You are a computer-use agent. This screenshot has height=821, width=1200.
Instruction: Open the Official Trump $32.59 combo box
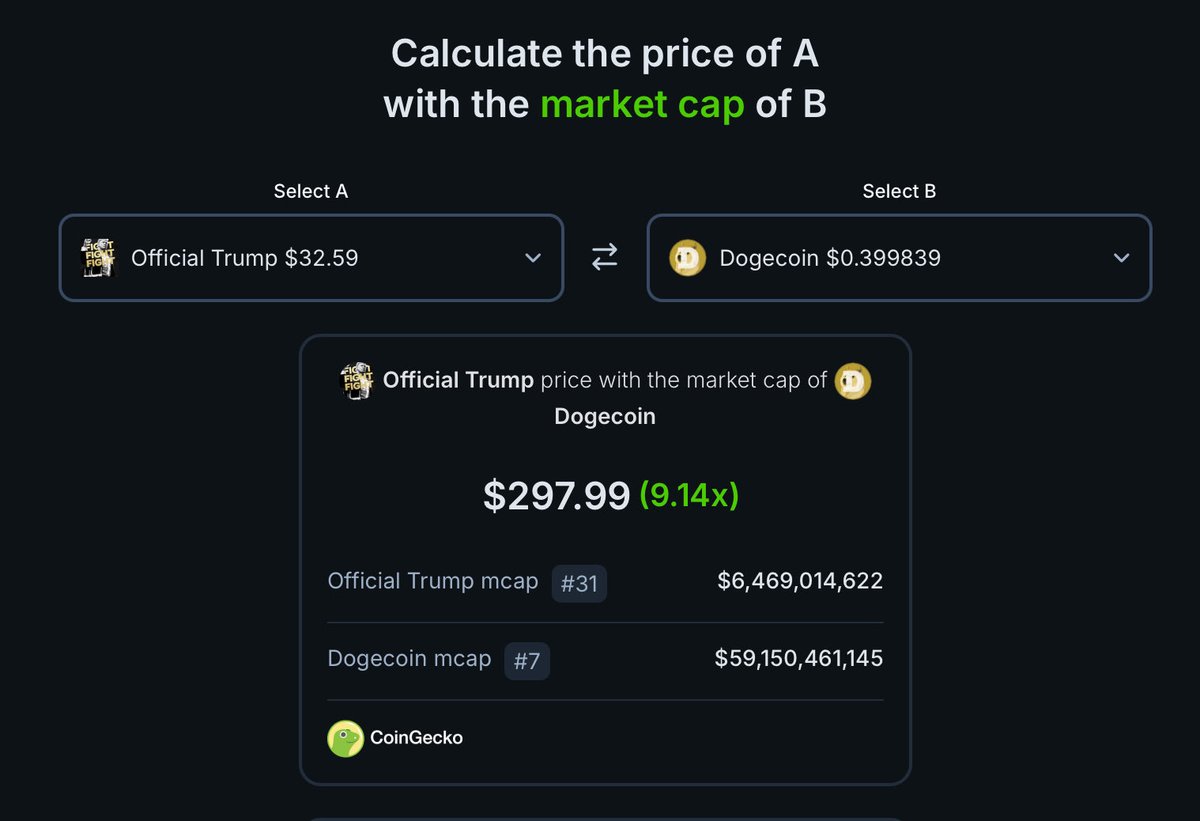[x=311, y=258]
